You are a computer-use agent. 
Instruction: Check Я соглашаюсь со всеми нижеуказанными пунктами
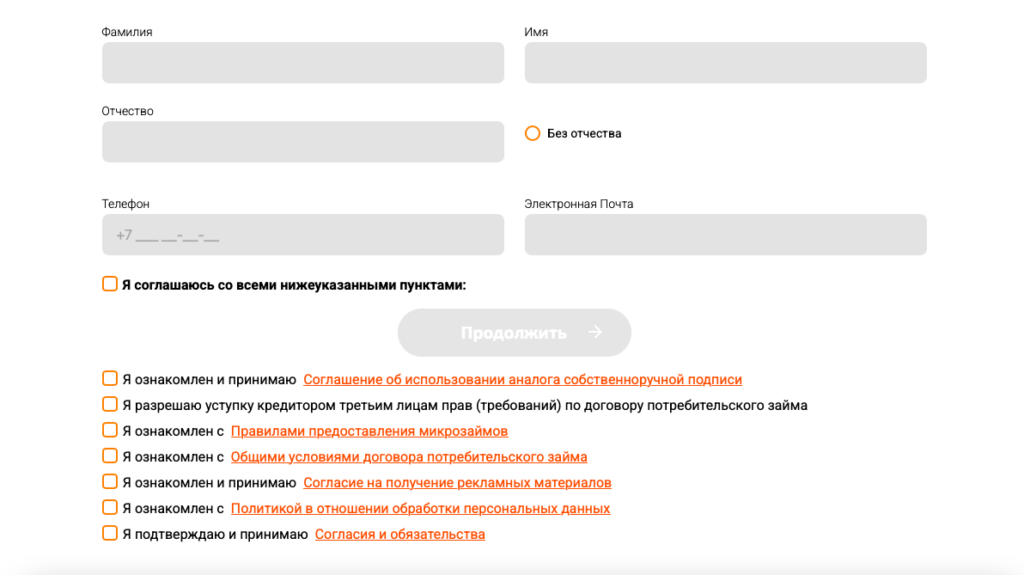[110, 284]
